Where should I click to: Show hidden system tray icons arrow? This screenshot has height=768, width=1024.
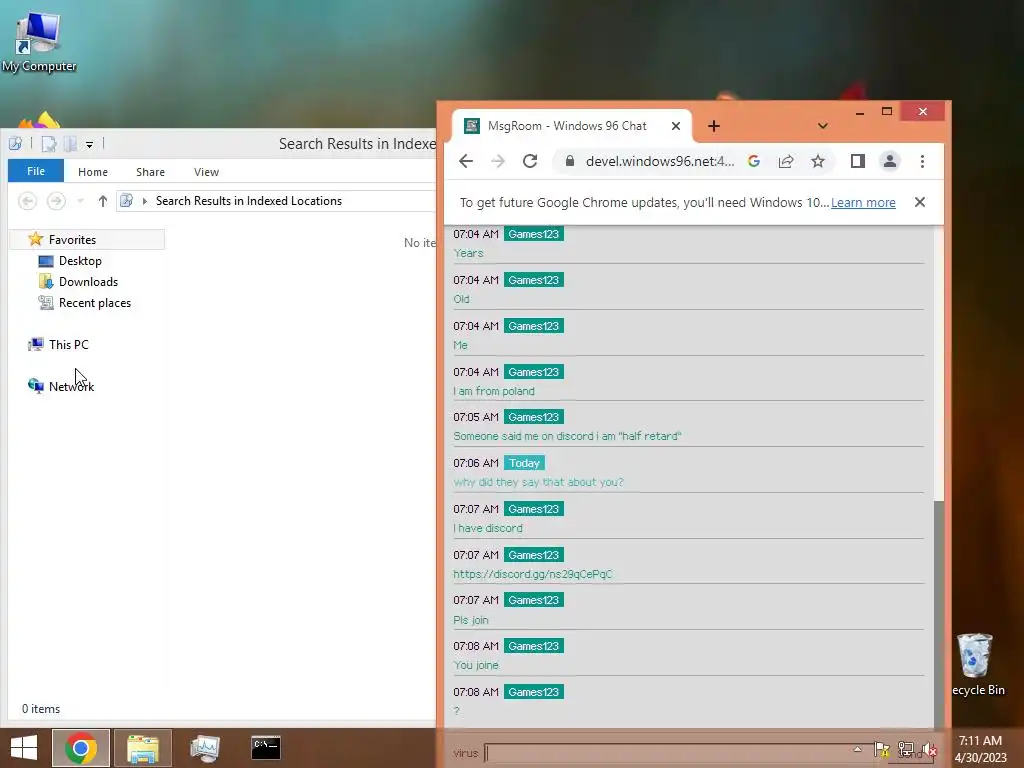point(857,749)
